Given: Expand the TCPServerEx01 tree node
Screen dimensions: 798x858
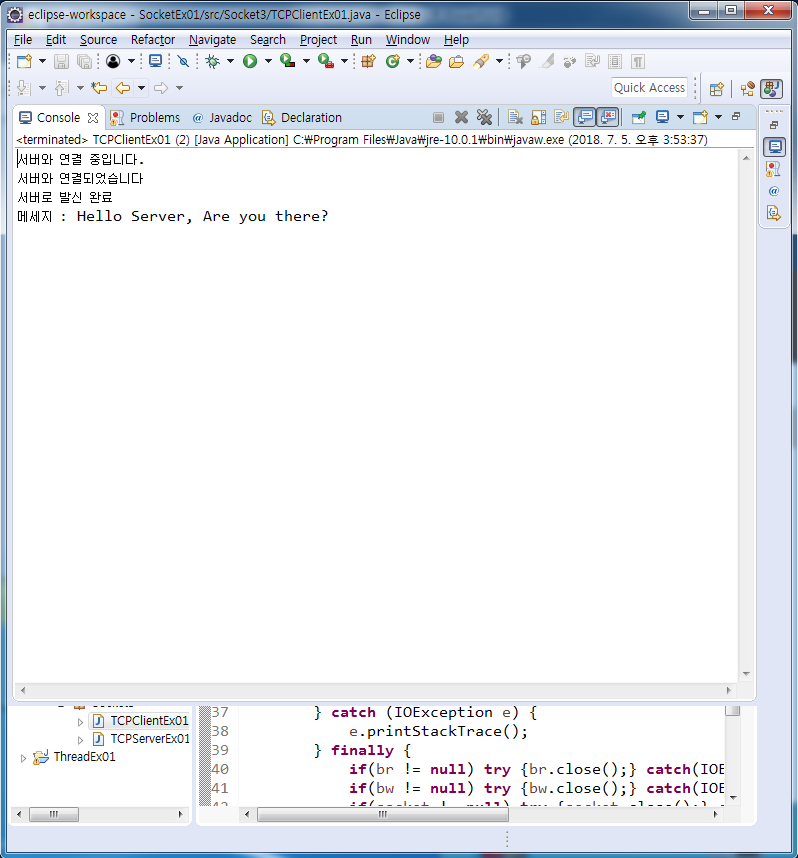Looking at the screenshot, I should [80, 740].
